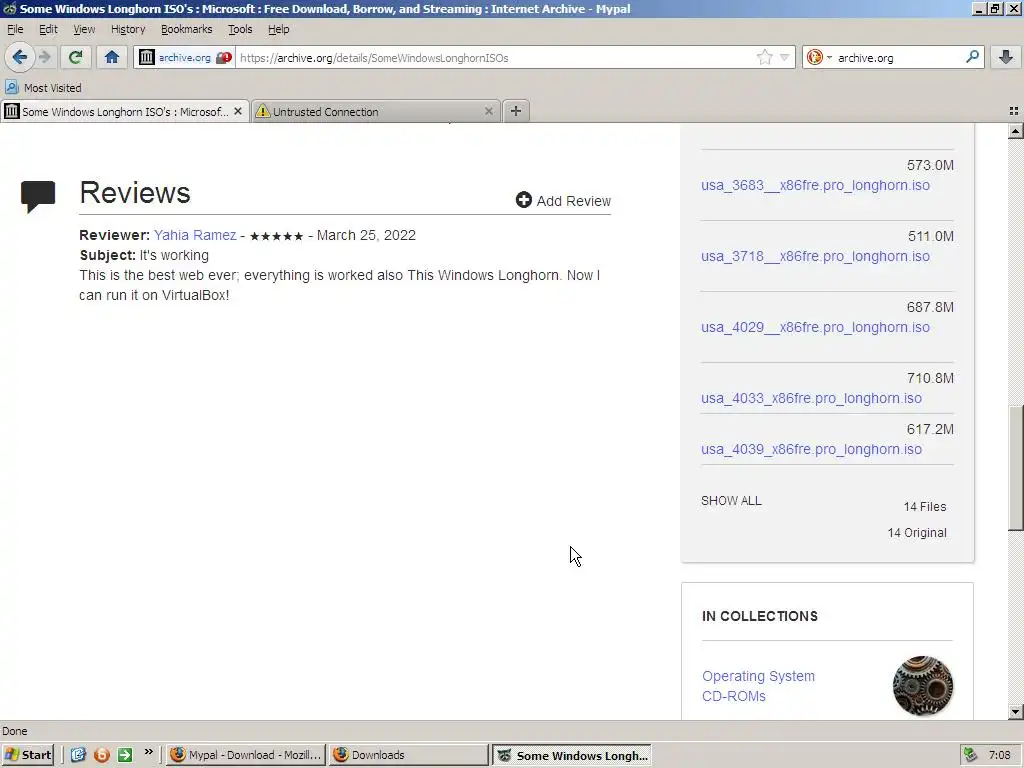Open the File menu
Image resolution: width=1024 pixels, height=768 pixels.
click(x=15, y=29)
